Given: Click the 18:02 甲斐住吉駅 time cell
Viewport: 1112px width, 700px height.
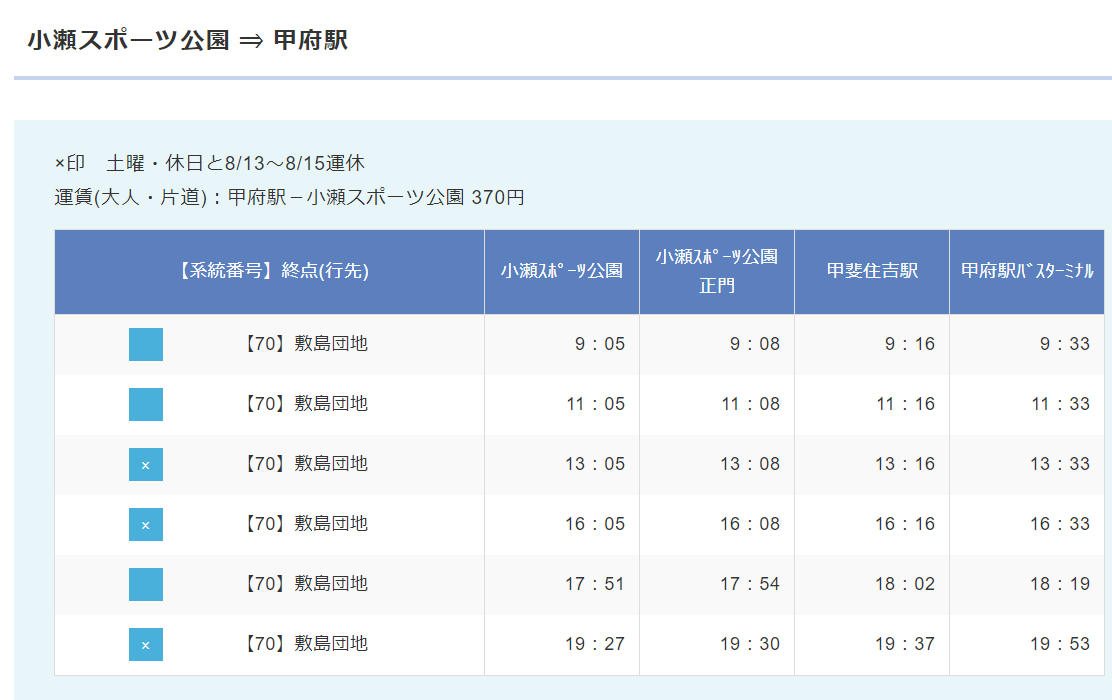Looking at the screenshot, I should point(905,584).
